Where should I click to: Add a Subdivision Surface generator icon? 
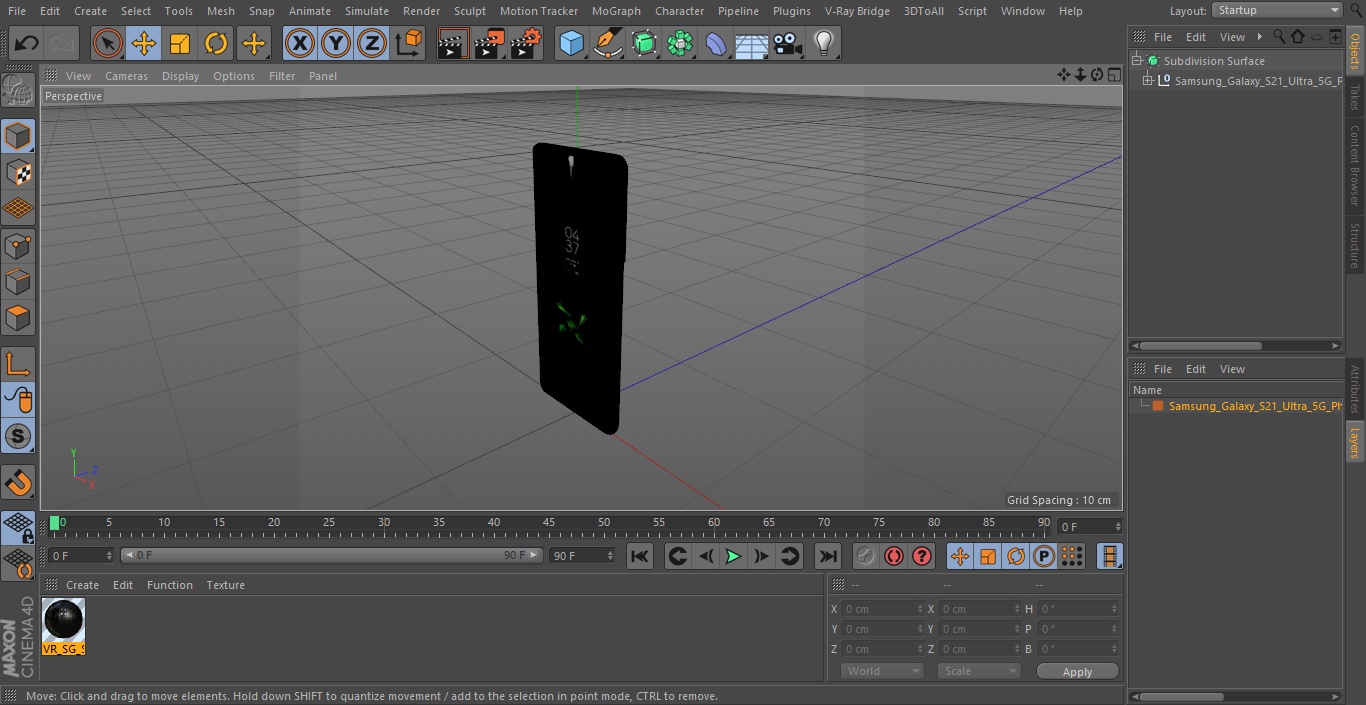pyautogui.click(x=644, y=43)
